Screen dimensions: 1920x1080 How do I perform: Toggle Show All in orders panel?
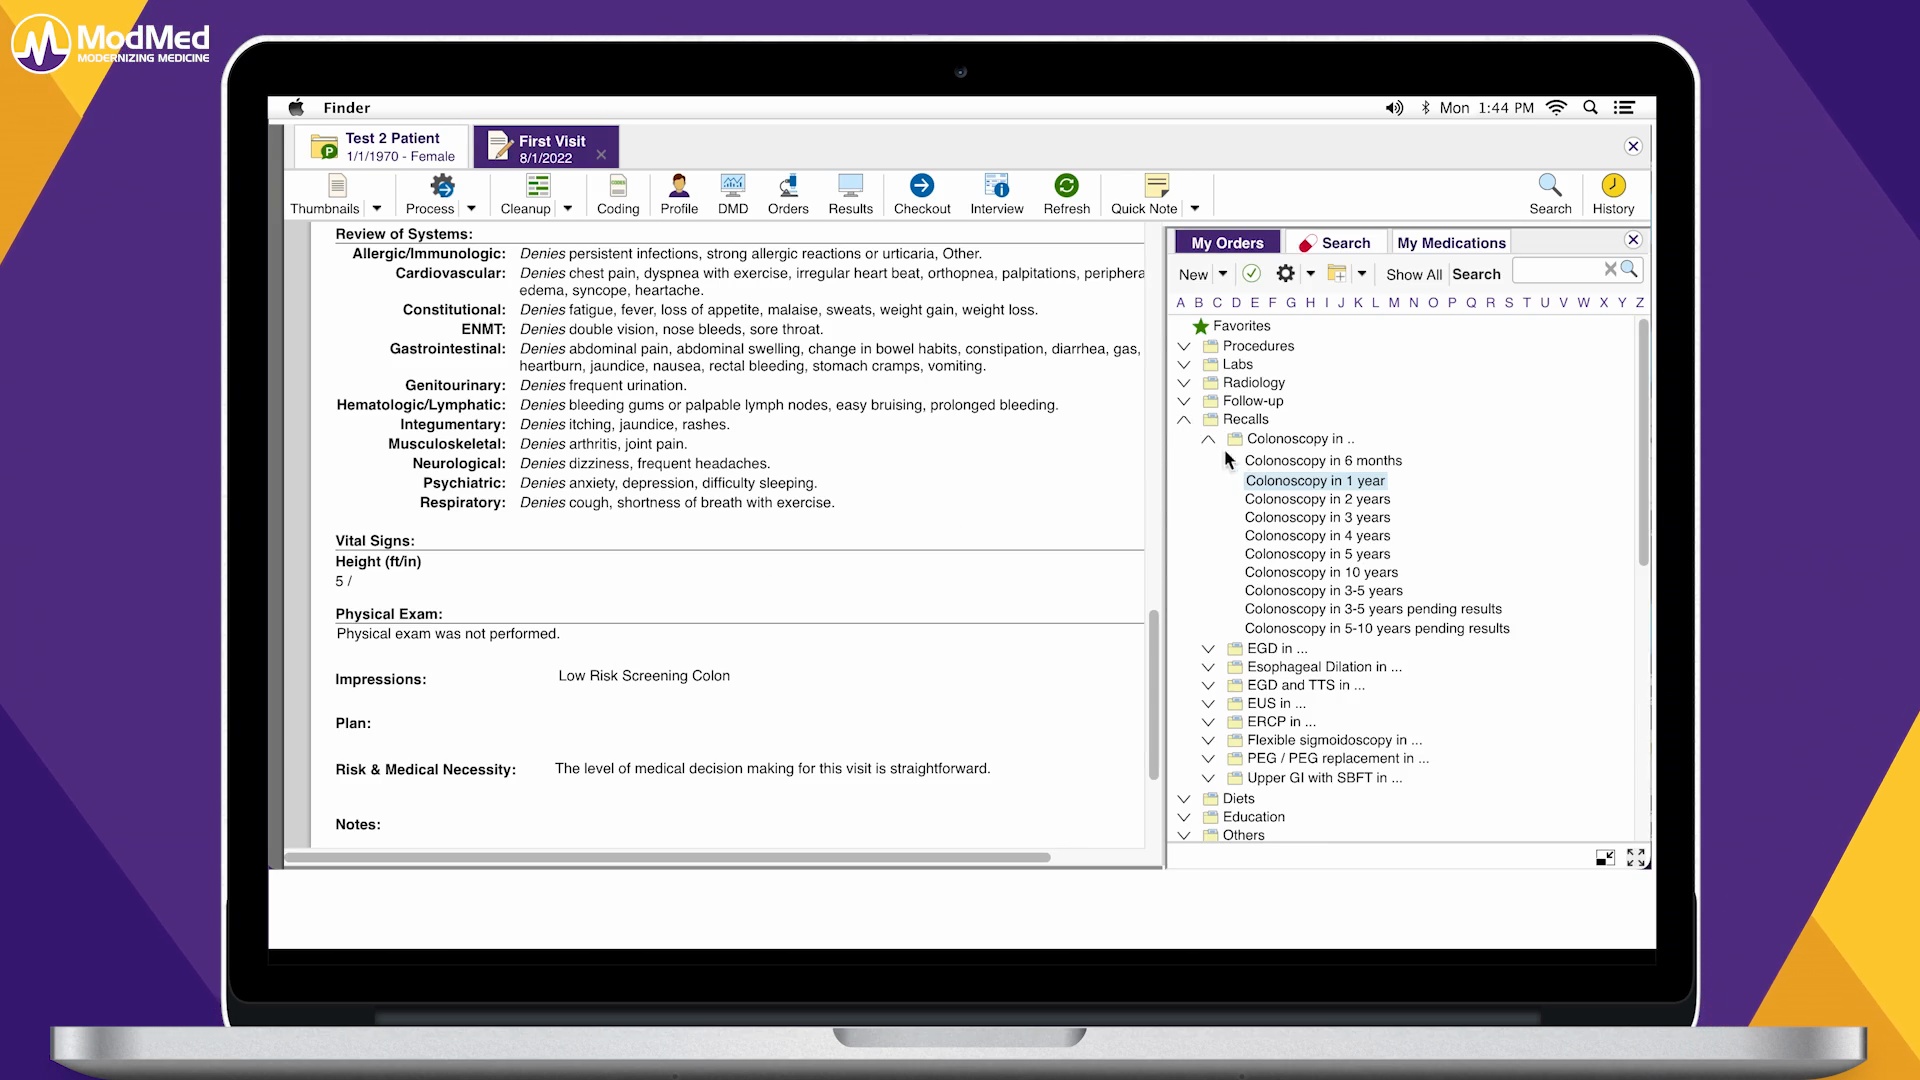point(1413,275)
